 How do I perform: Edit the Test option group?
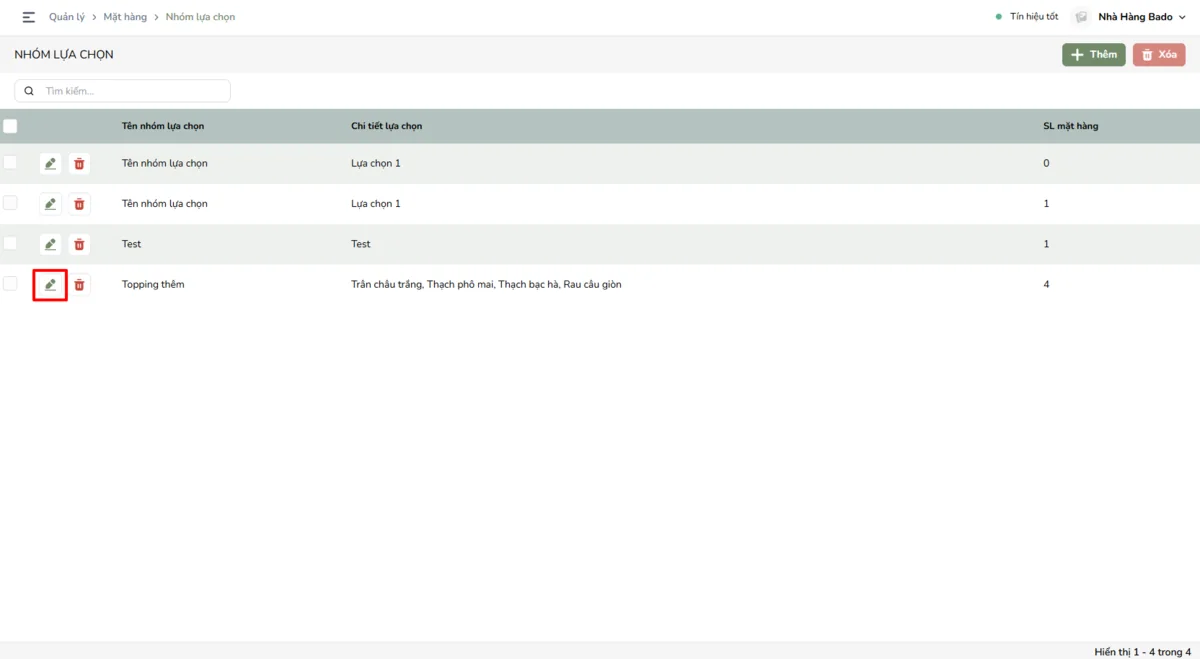tap(50, 244)
